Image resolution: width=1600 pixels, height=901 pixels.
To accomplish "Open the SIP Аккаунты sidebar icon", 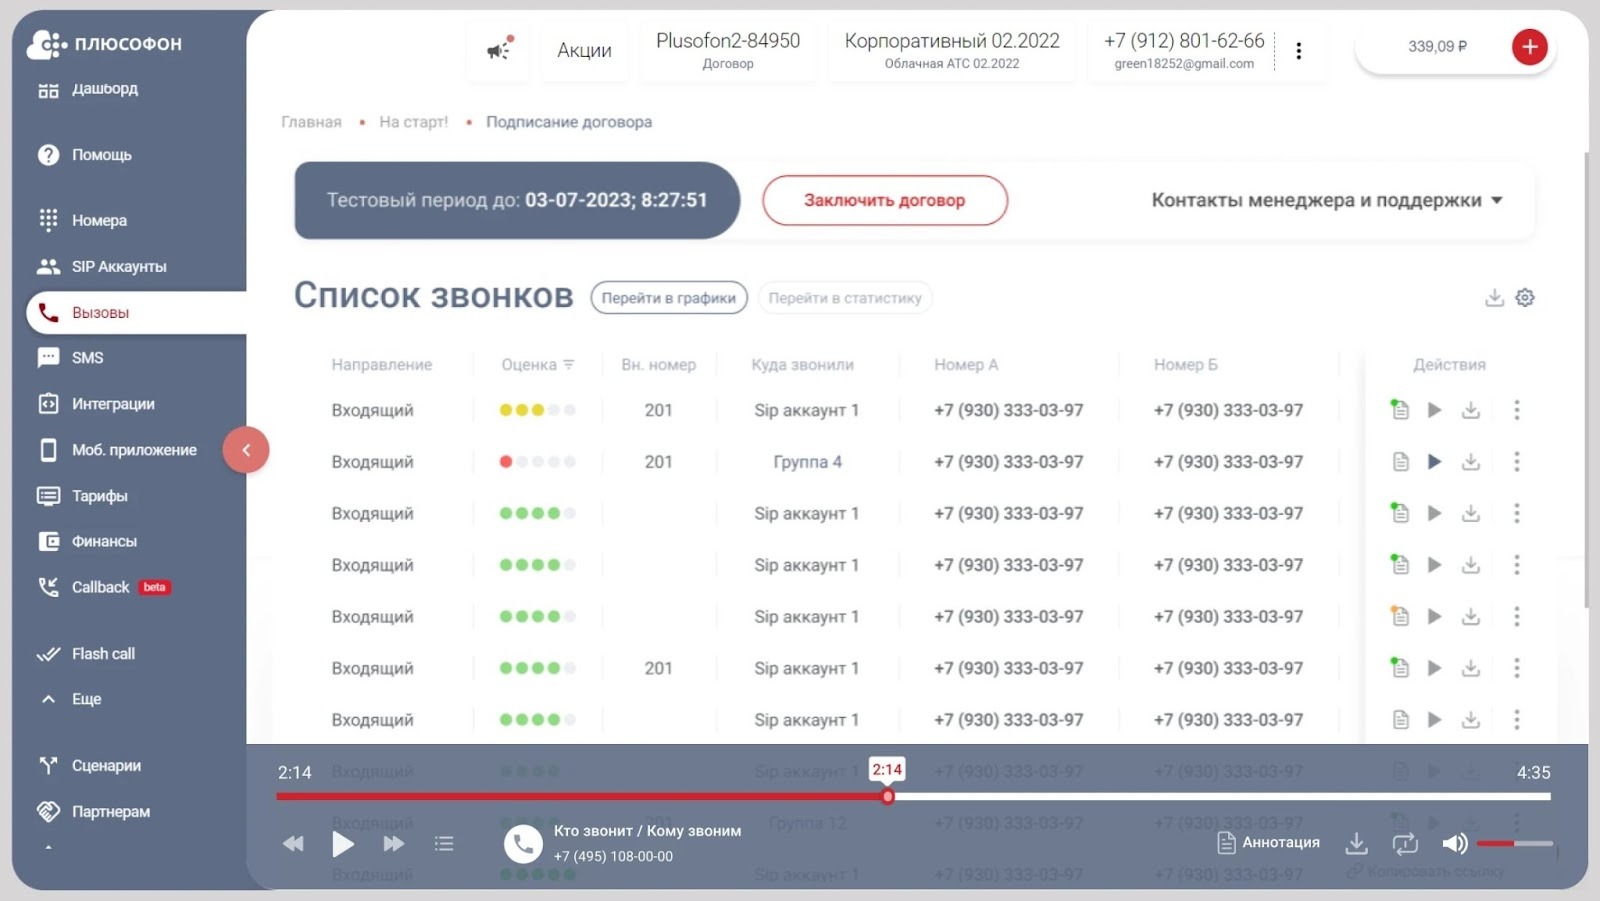I will (x=48, y=265).
